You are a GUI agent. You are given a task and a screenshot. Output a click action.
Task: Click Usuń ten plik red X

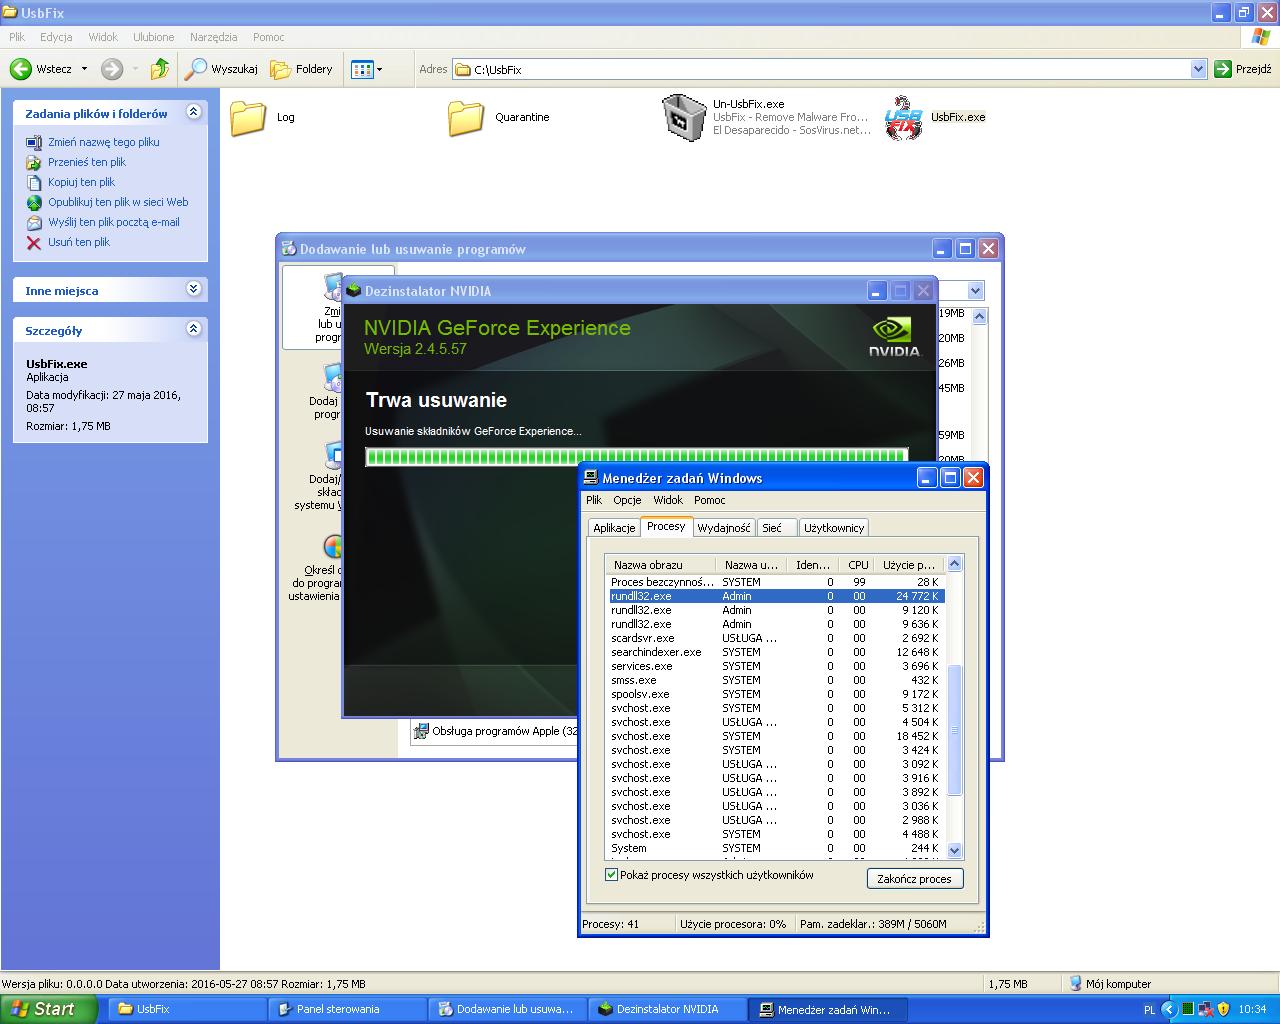click(x=34, y=242)
